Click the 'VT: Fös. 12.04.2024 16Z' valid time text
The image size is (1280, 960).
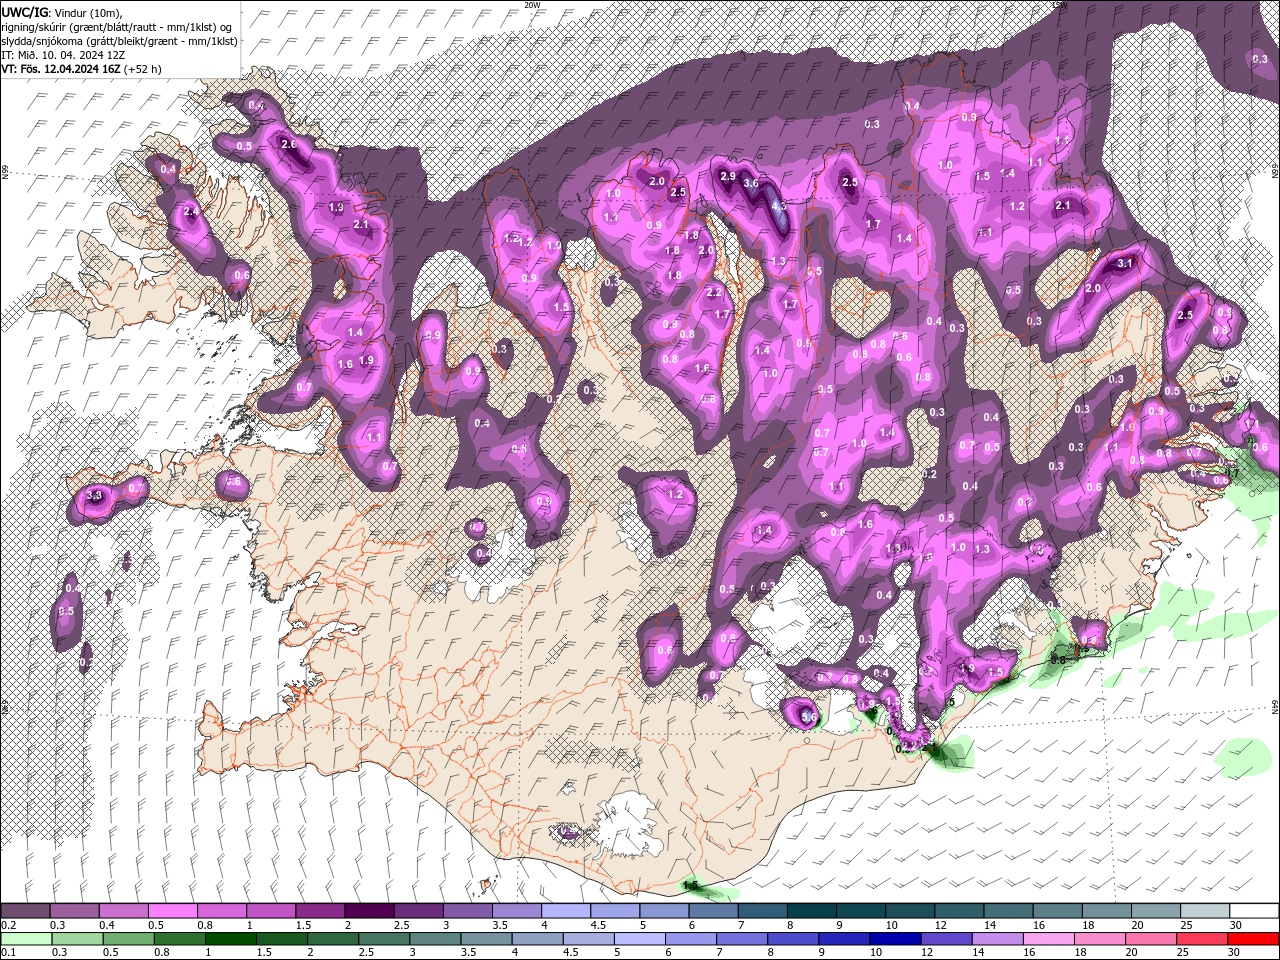61,70
